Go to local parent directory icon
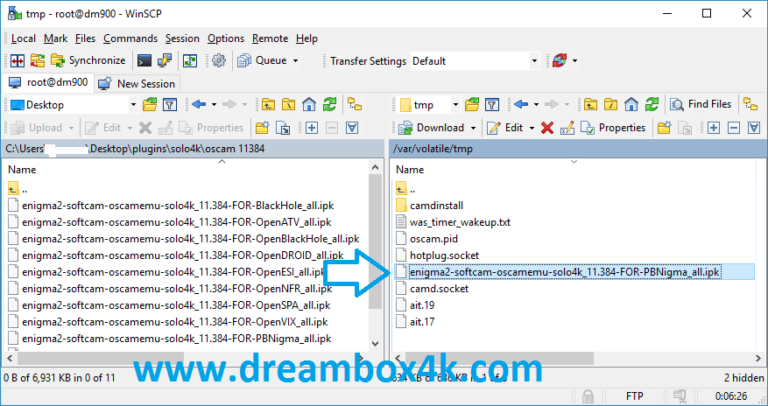 [268, 104]
